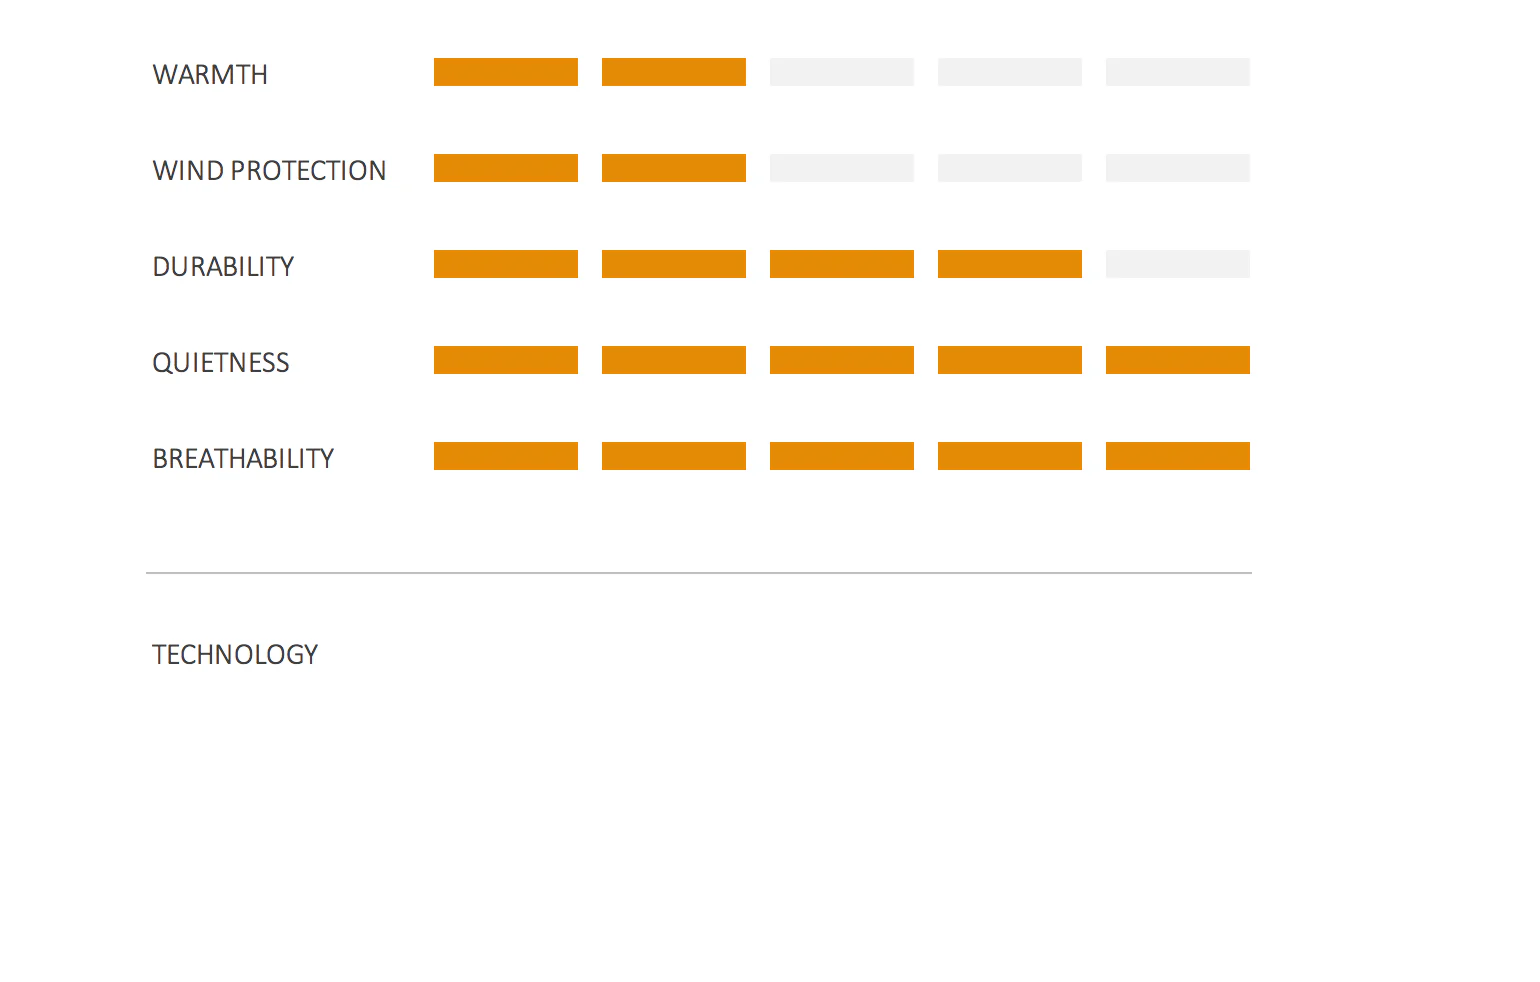Click the WIND PROTECTION label
Image resolution: width=1540 pixels, height=982 pixels.
pos(269,171)
